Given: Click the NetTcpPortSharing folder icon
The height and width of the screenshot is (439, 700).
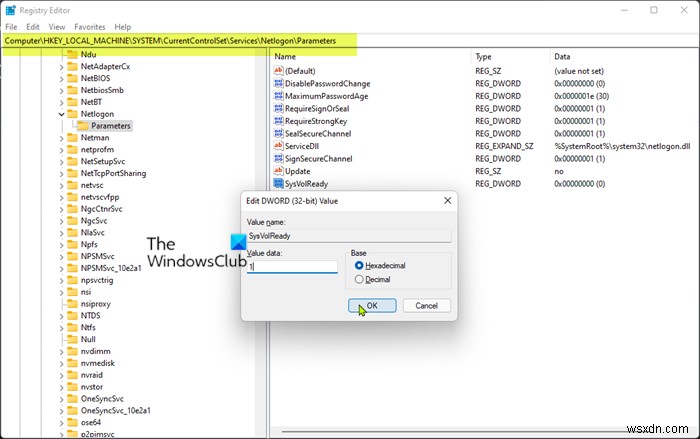Looking at the screenshot, I should [72, 173].
